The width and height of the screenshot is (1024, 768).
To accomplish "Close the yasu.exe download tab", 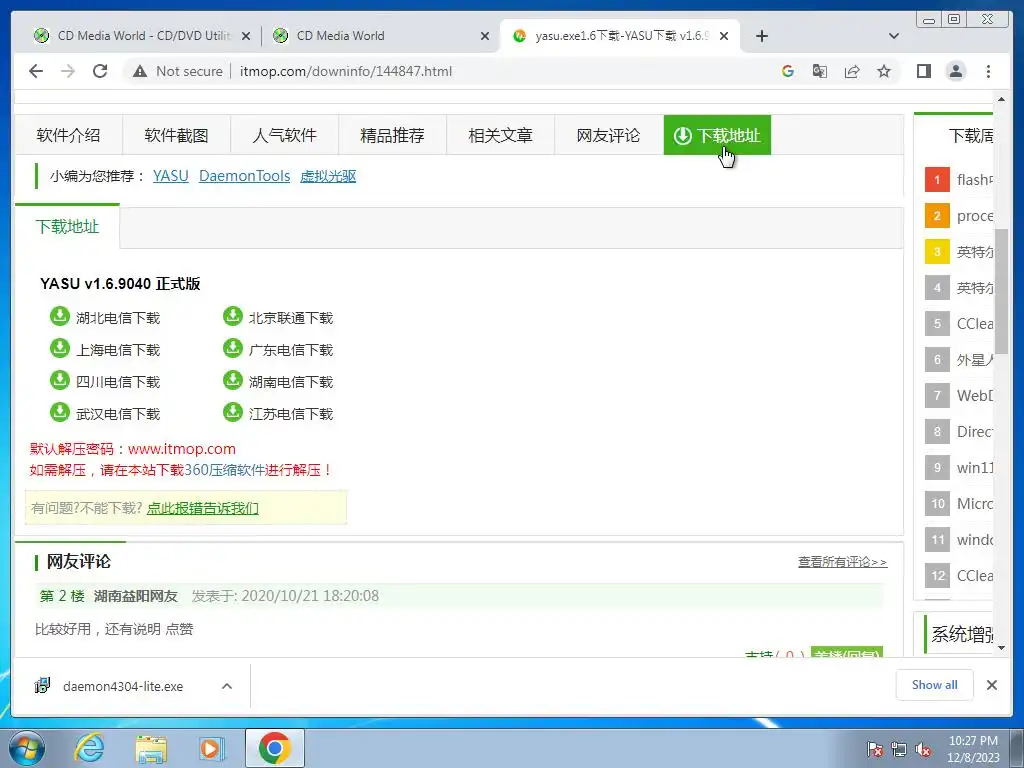I will [724, 36].
